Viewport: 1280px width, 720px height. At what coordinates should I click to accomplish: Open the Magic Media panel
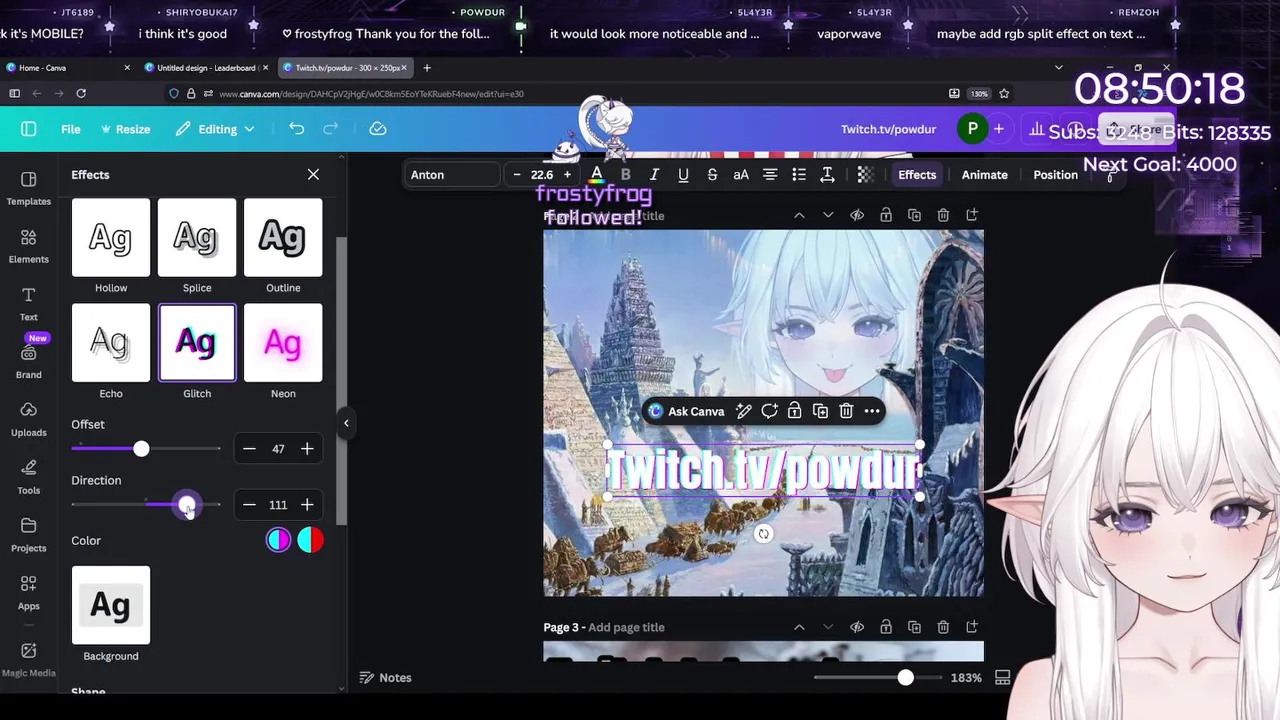28,659
